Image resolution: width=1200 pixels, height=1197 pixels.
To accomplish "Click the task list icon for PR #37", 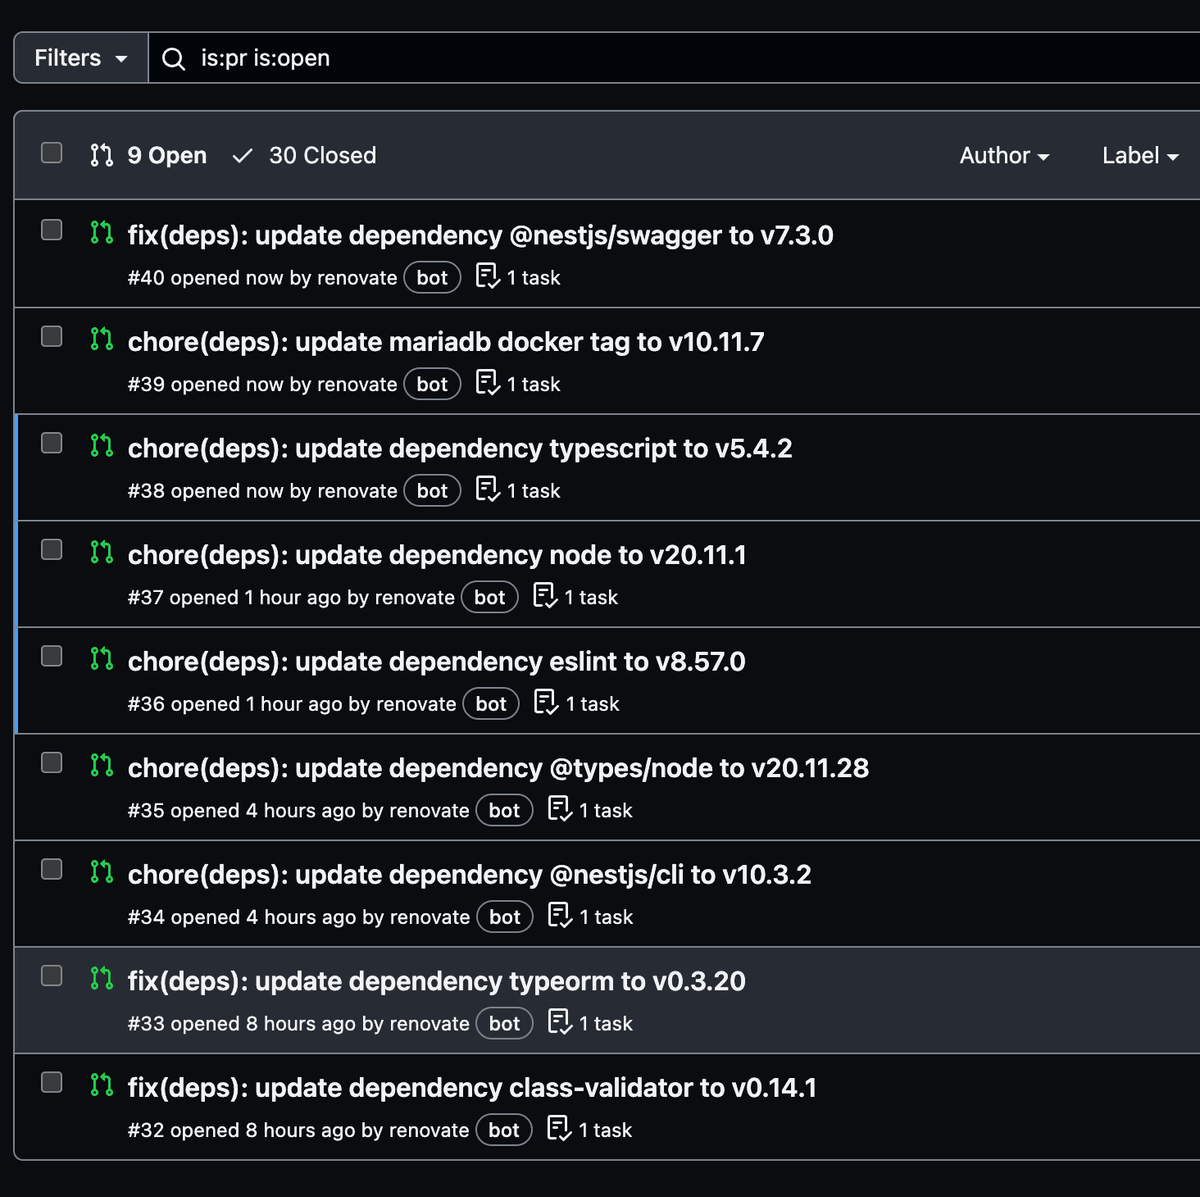I will [x=545, y=596].
